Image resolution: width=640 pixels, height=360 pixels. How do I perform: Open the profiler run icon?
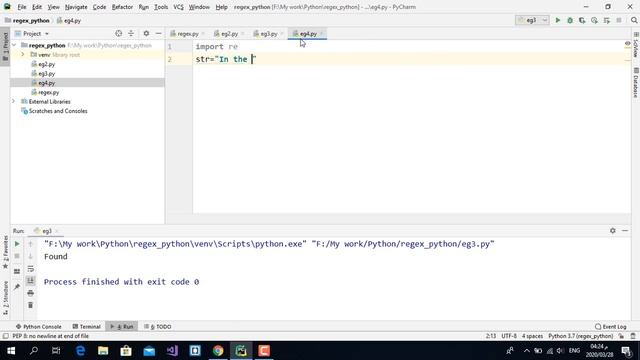click(594, 20)
